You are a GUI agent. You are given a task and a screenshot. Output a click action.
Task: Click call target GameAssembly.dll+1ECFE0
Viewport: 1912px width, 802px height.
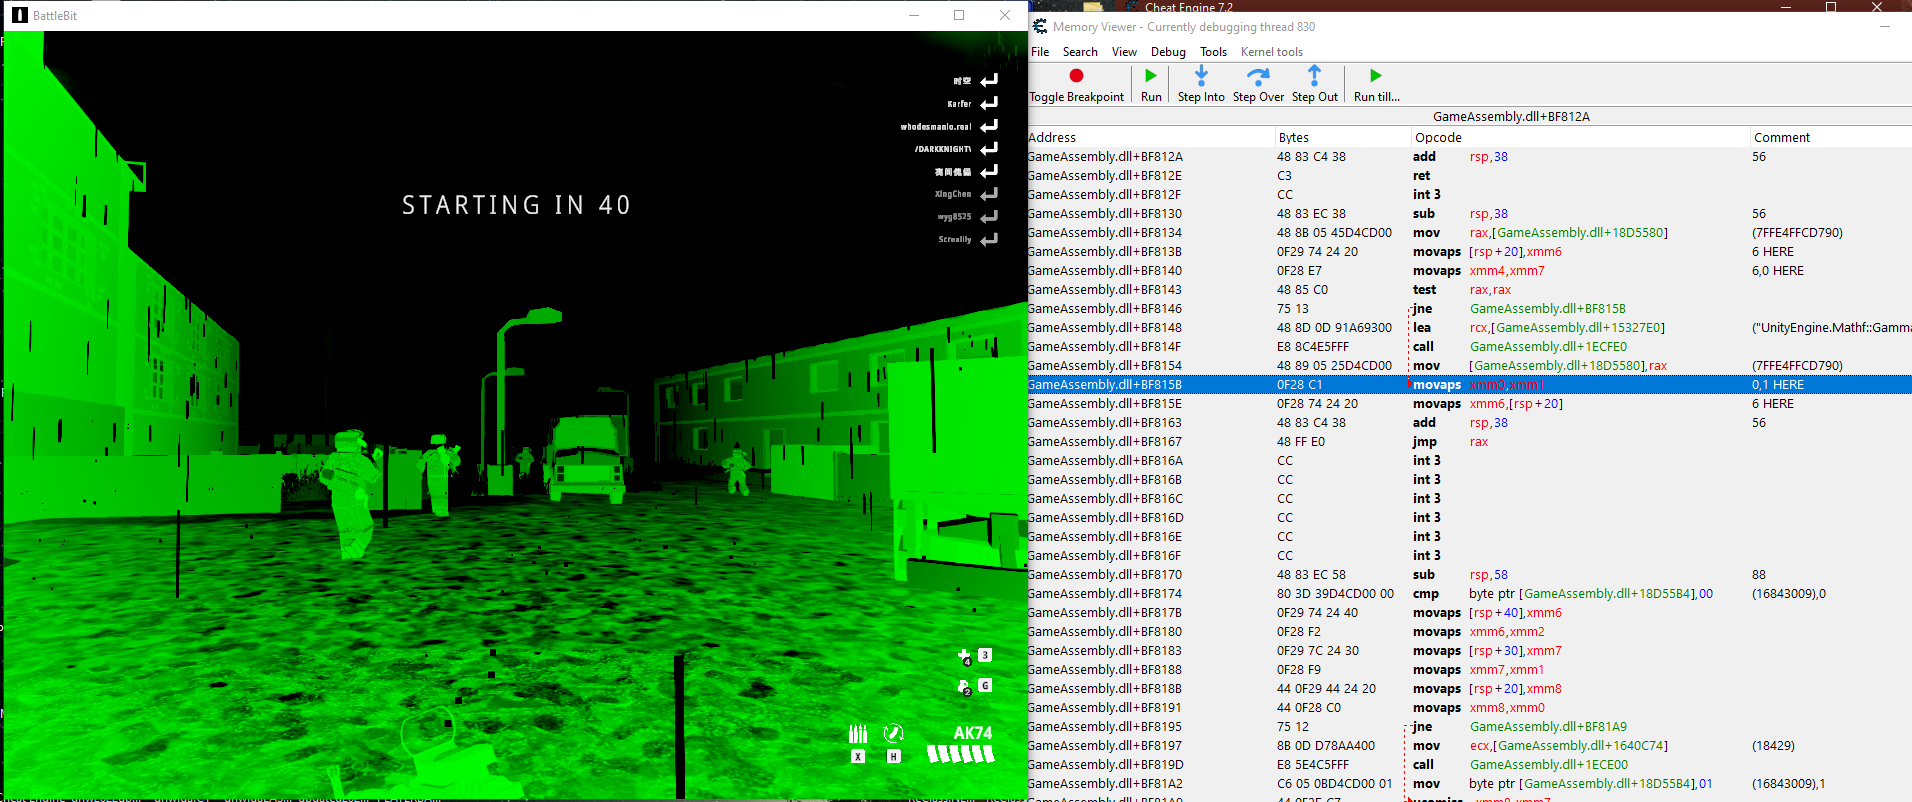[x=1548, y=347]
